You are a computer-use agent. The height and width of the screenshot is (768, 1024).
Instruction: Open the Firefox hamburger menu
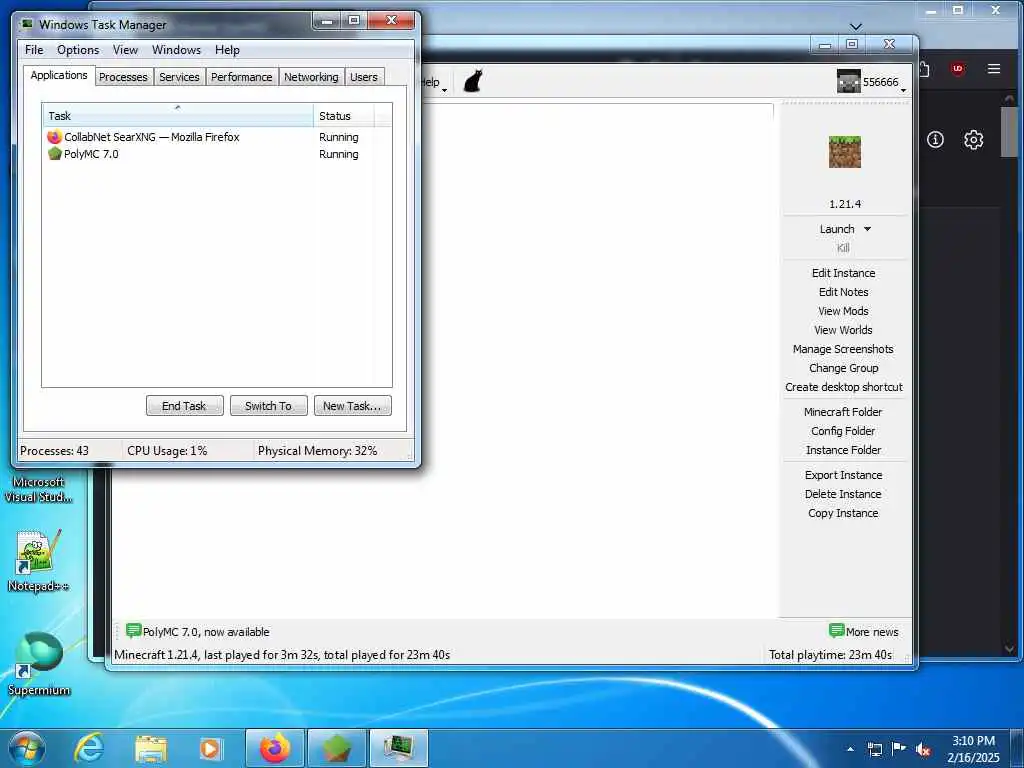click(x=994, y=69)
